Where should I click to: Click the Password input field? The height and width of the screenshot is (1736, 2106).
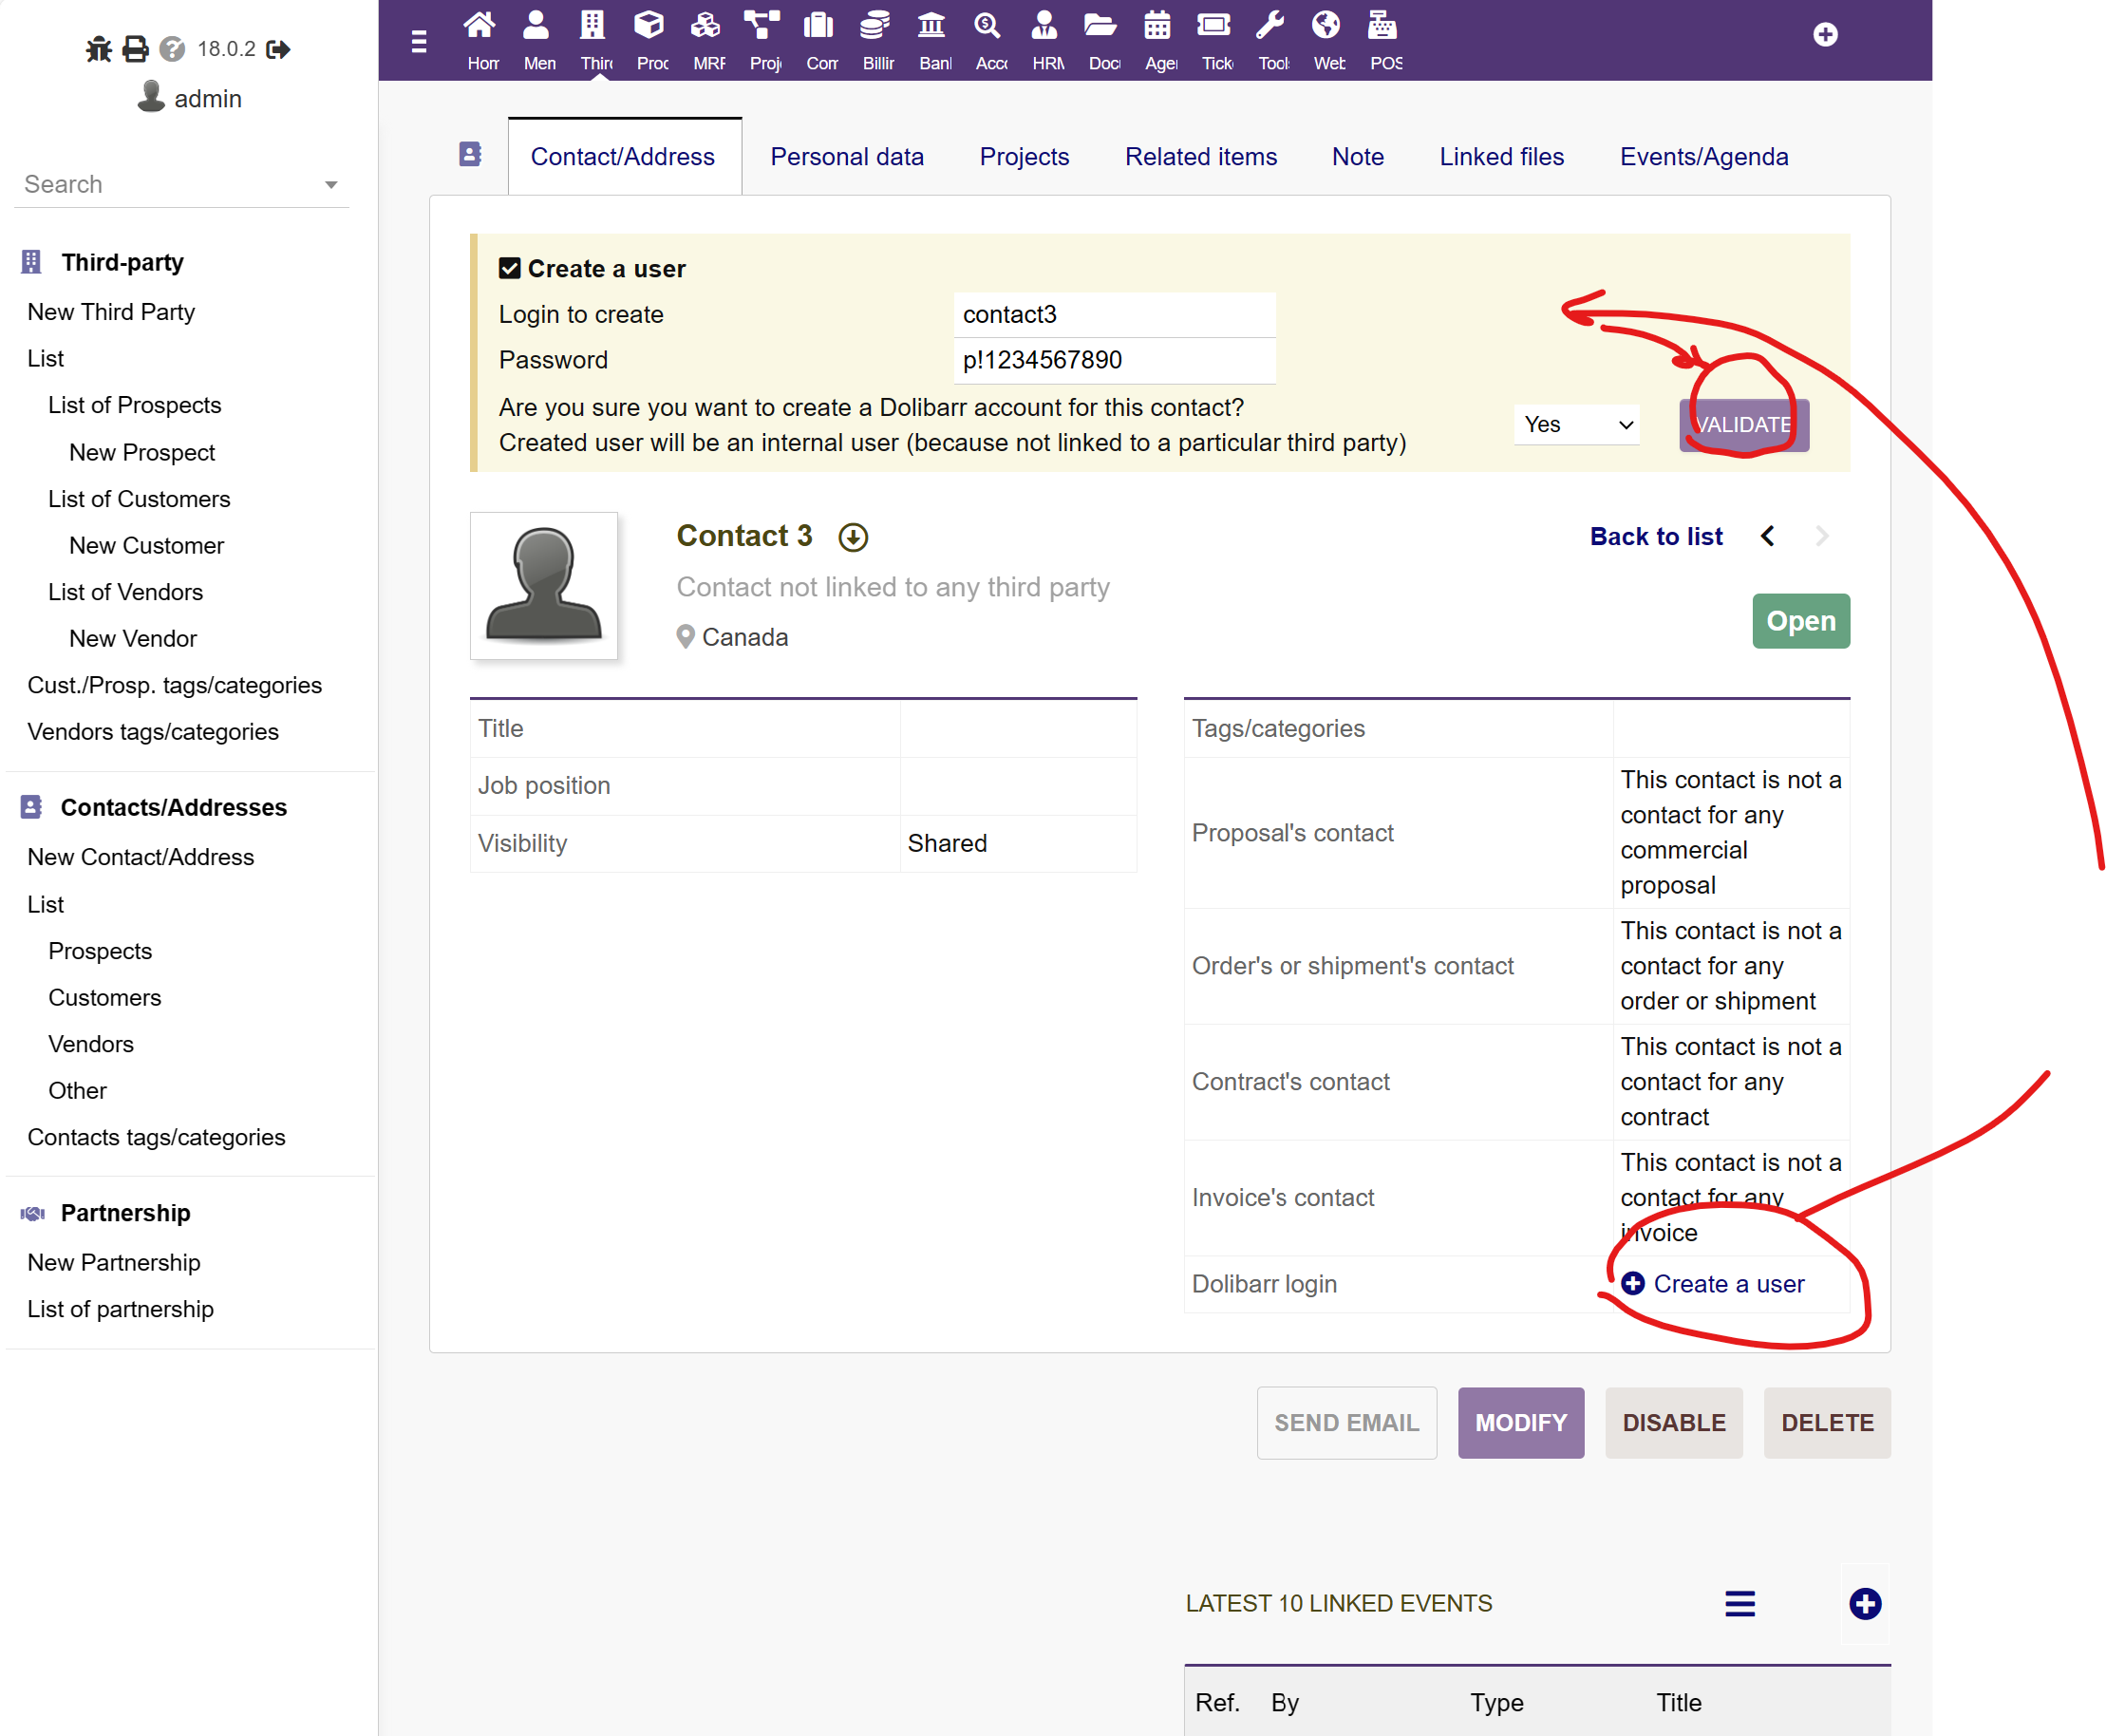(1114, 360)
